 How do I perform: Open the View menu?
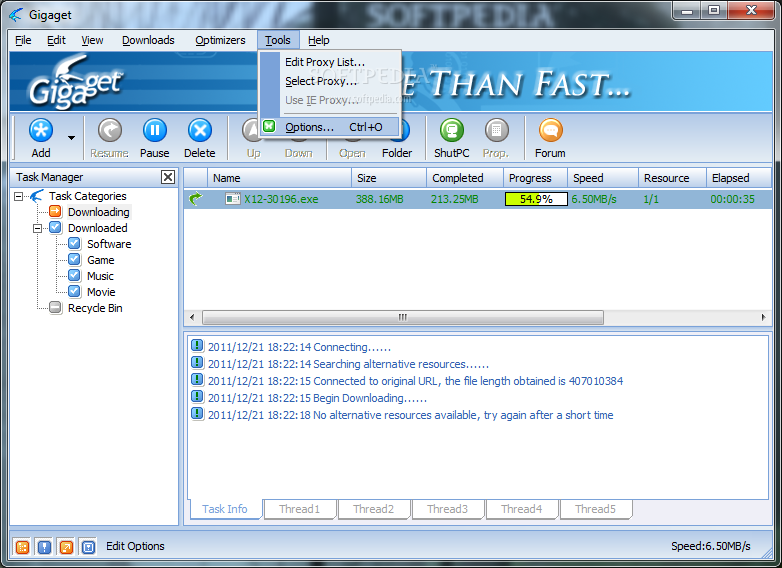point(92,40)
